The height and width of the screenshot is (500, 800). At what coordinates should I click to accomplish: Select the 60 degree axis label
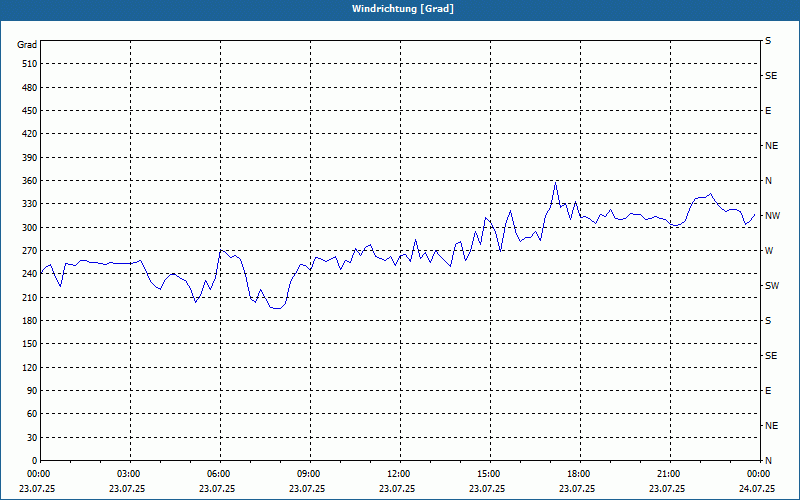pos(32,413)
